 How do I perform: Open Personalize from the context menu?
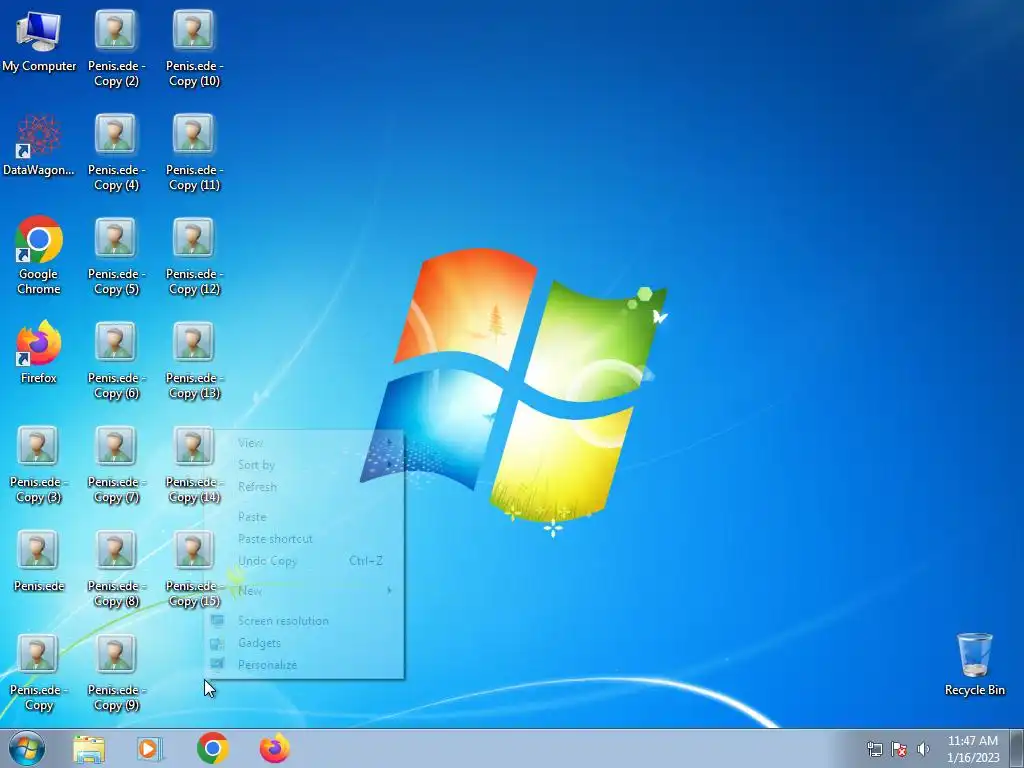pos(304,665)
